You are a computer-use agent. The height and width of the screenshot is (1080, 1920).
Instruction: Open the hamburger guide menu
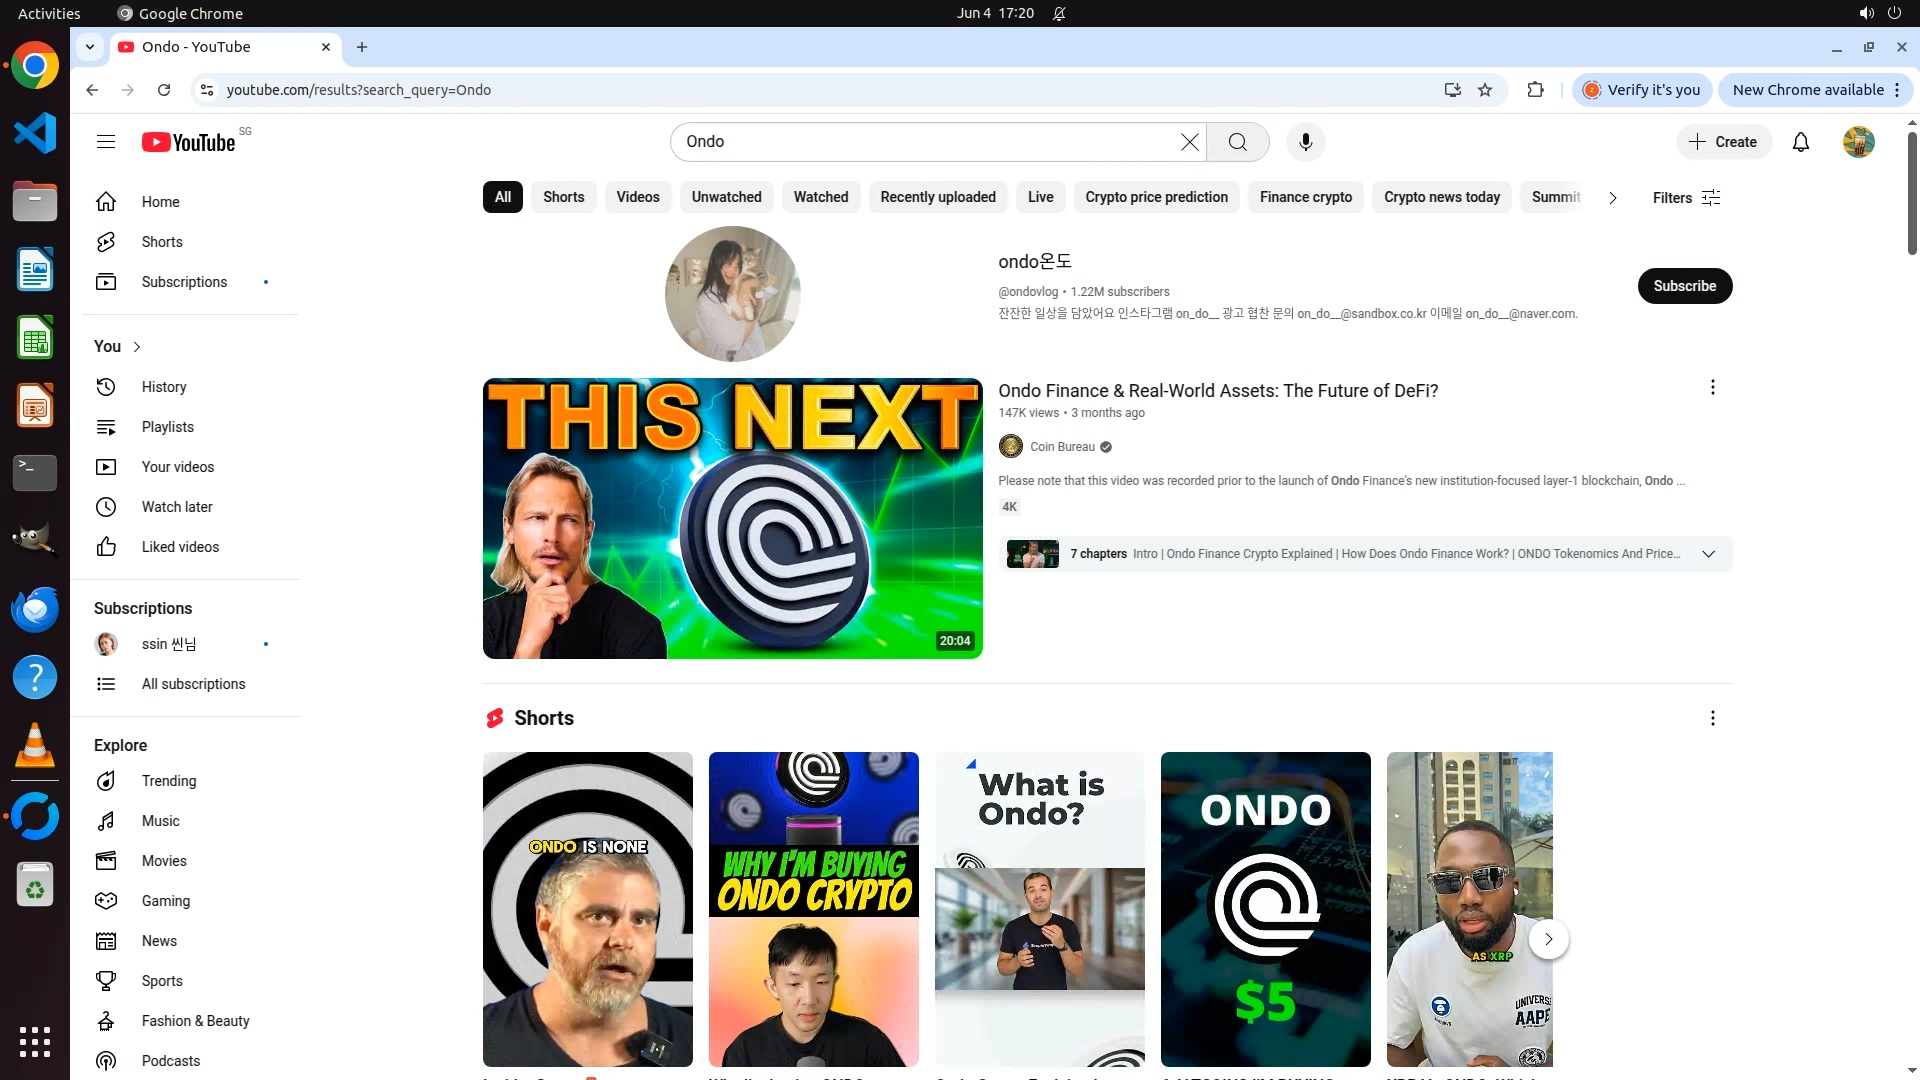pos(106,142)
